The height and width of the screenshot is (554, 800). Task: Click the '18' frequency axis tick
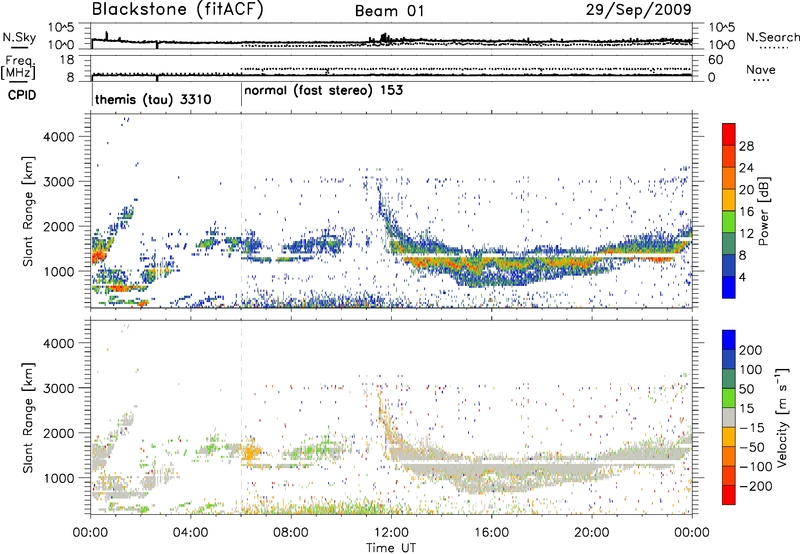click(67, 60)
